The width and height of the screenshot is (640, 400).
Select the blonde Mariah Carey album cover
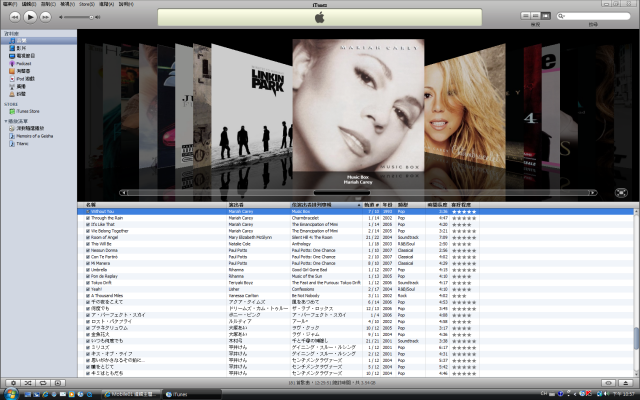coord(465,106)
